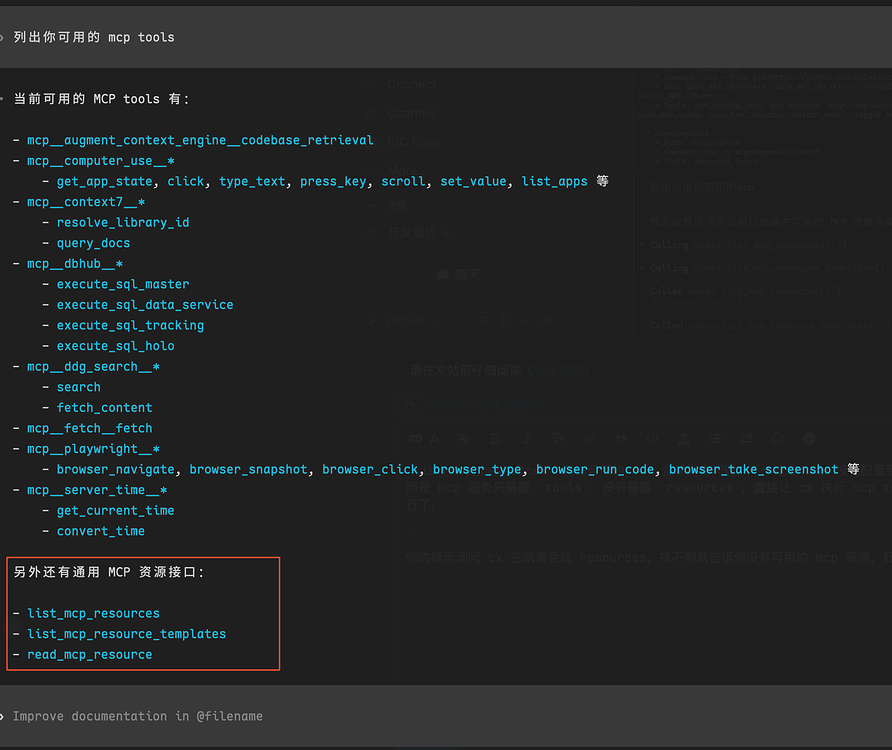Click 'browser_take_screenshot' tool name
The width and height of the screenshot is (892, 750).
pos(754,469)
